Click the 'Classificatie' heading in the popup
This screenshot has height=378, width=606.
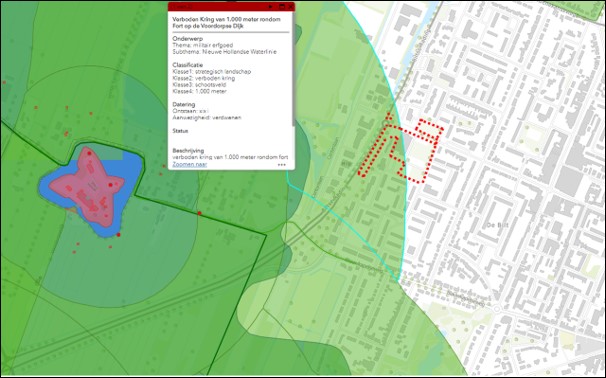click(187, 65)
